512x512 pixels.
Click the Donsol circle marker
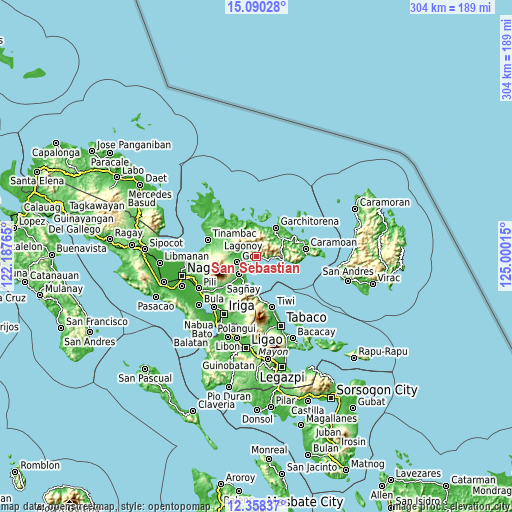(x=257, y=410)
